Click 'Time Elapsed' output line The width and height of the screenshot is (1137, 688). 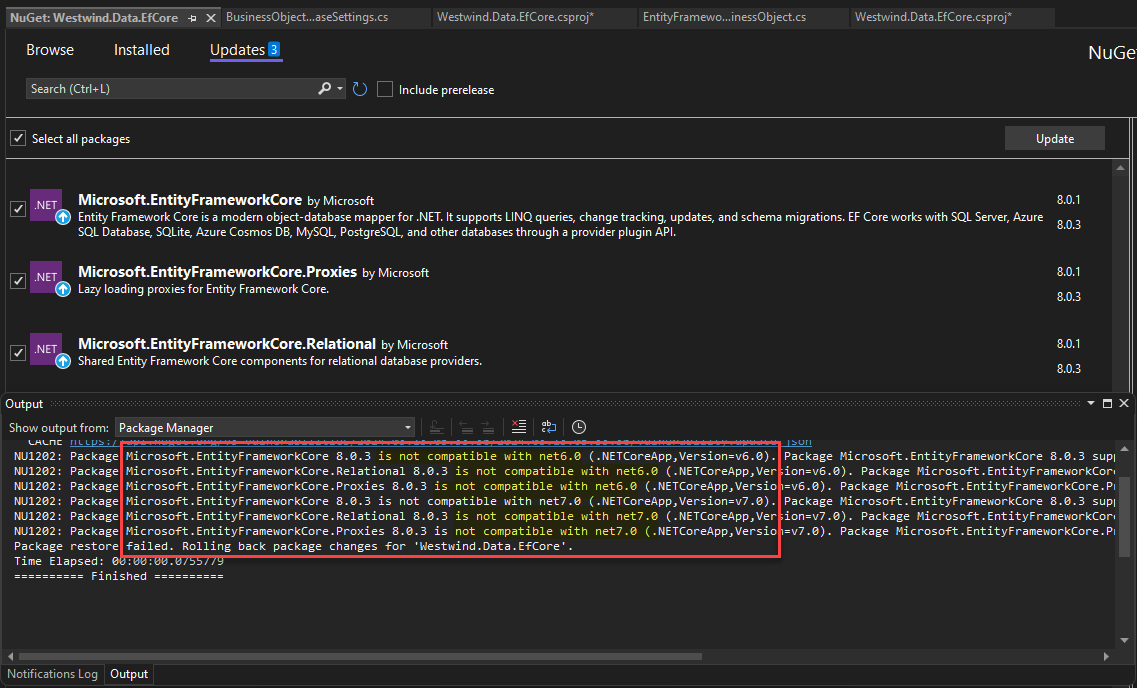click(x=119, y=561)
